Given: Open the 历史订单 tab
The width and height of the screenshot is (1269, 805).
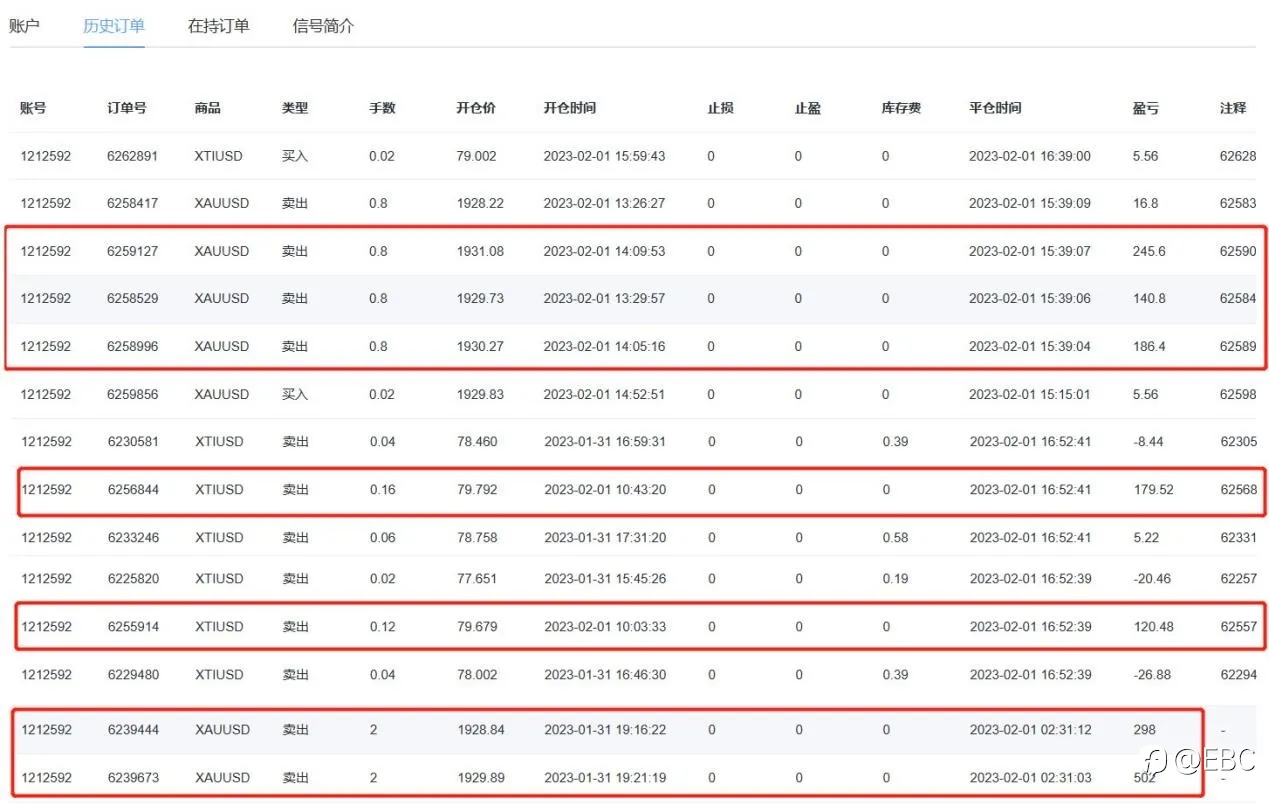Looking at the screenshot, I should (x=114, y=26).
